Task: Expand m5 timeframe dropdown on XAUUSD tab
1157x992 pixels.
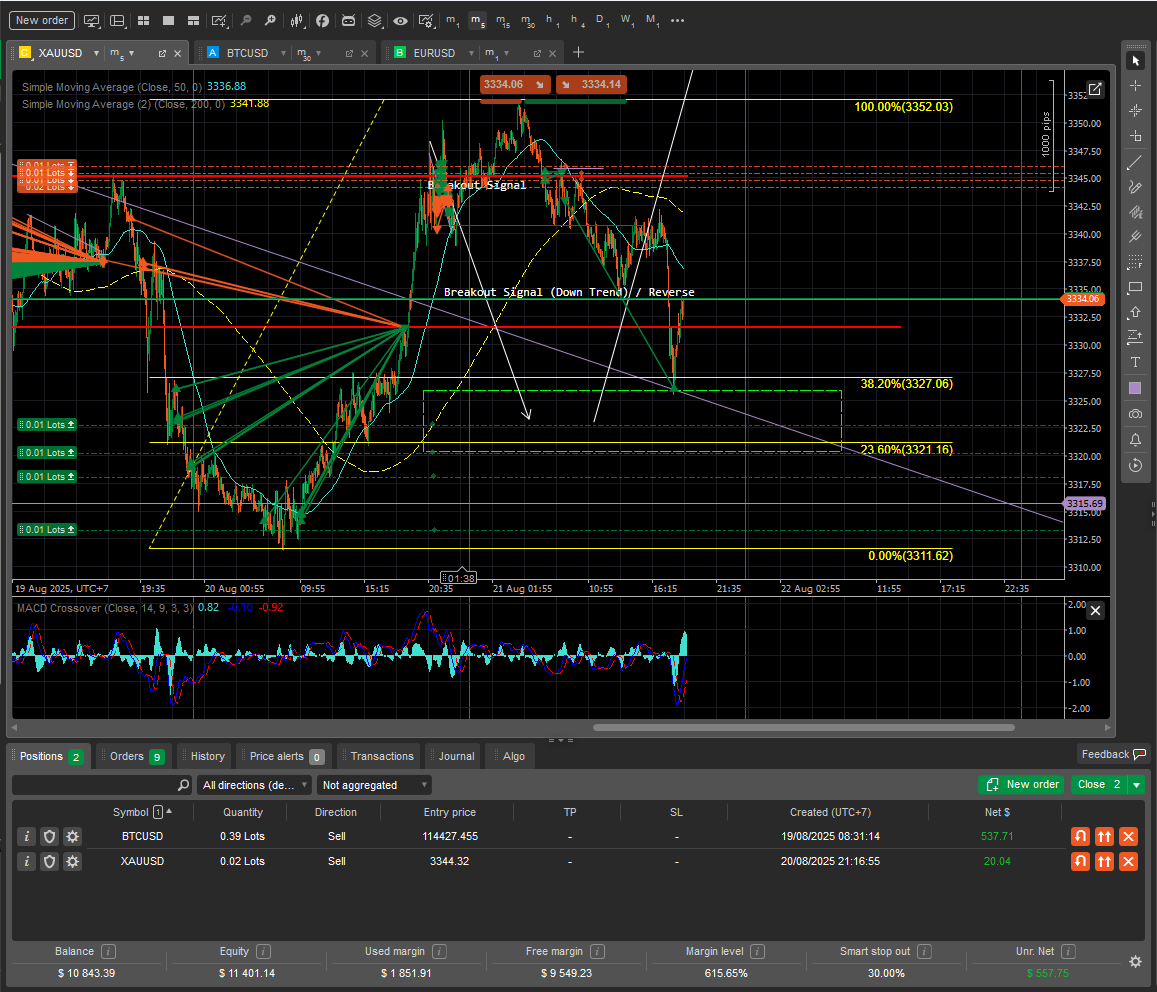Action: click(x=131, y=53)
